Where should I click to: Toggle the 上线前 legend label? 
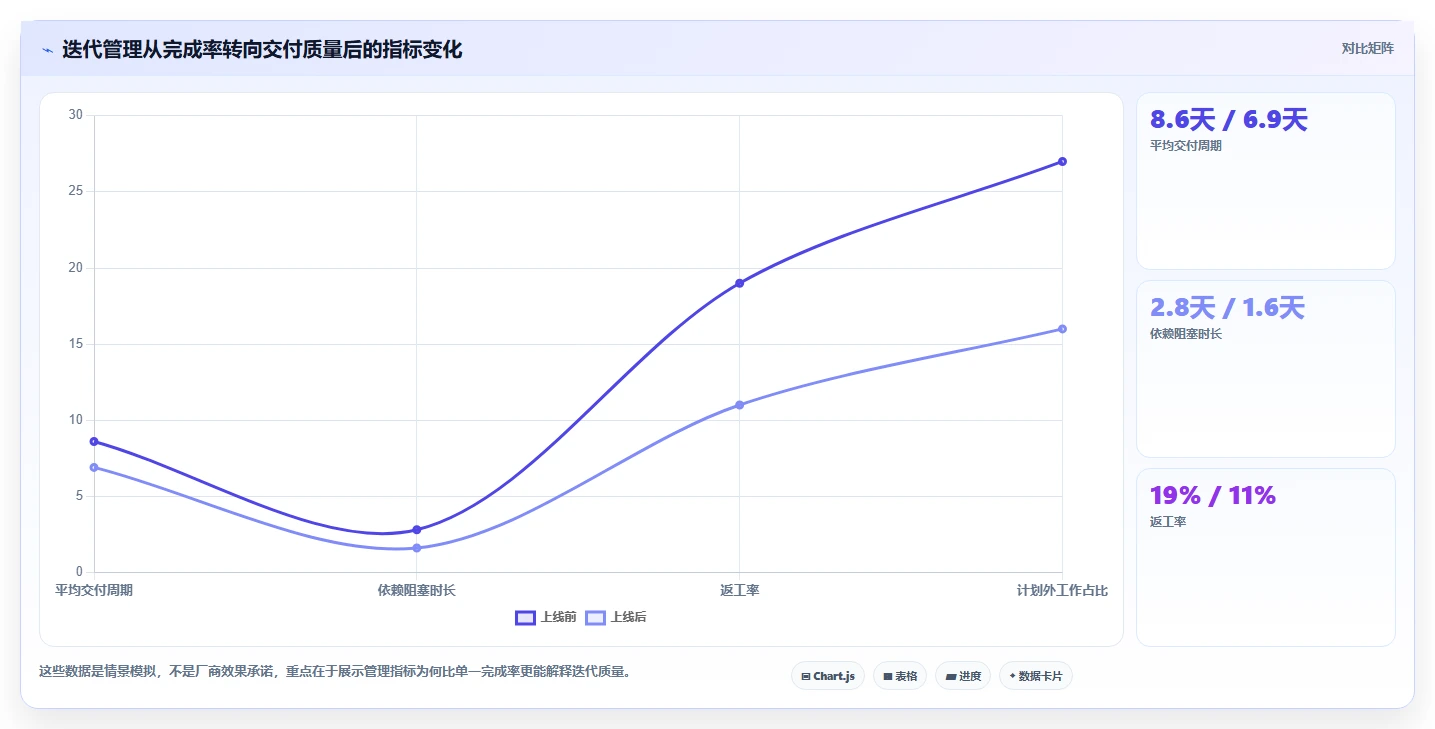tap(558, 617)
